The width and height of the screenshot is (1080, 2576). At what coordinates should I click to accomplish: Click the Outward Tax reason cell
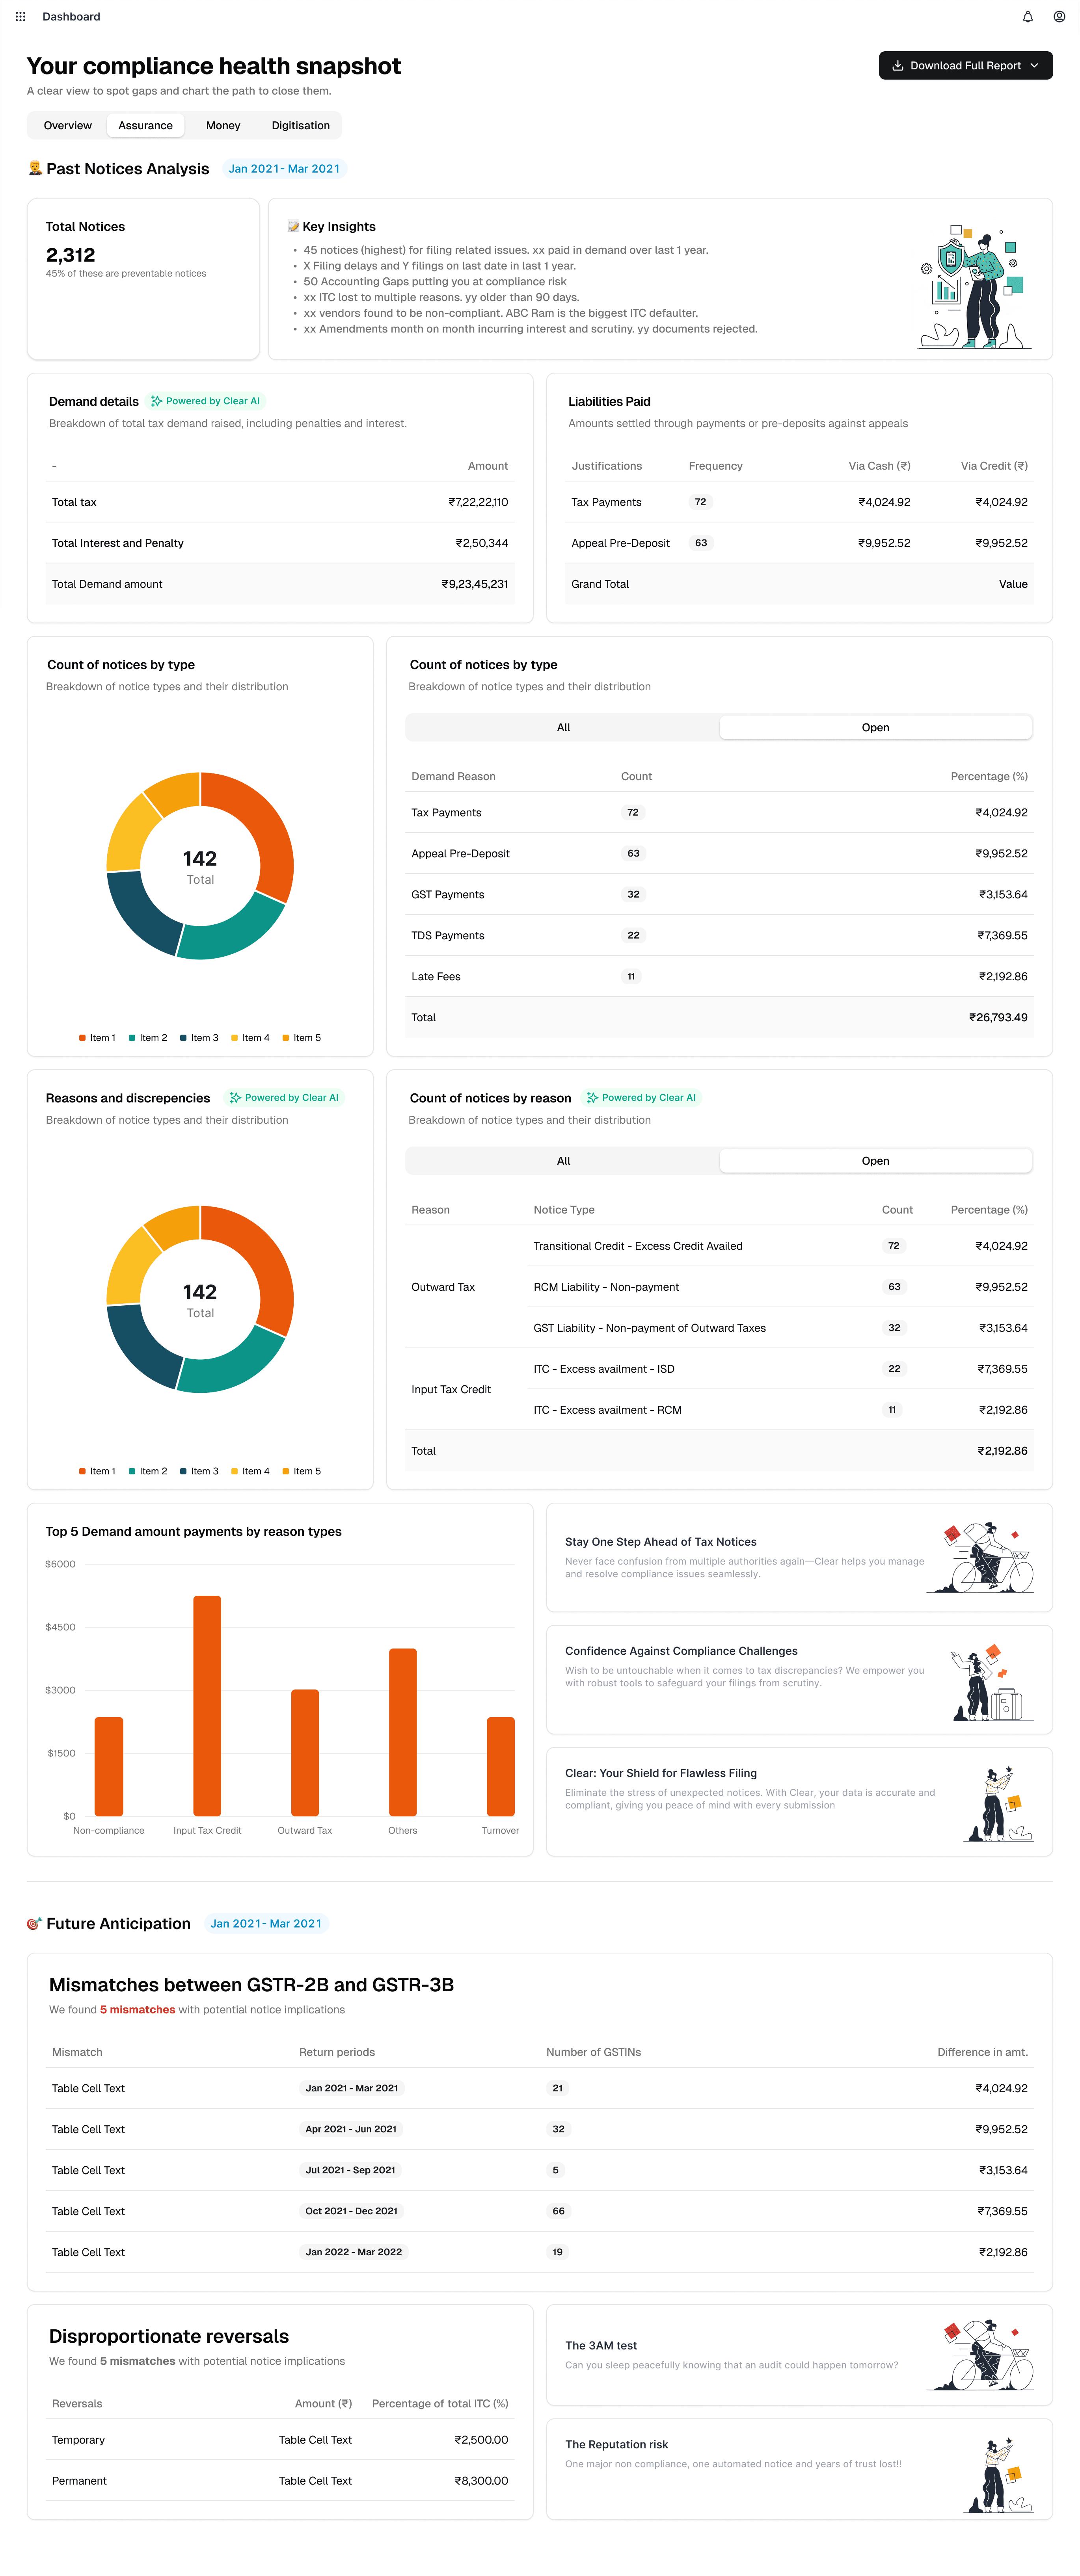(443, 1287)
